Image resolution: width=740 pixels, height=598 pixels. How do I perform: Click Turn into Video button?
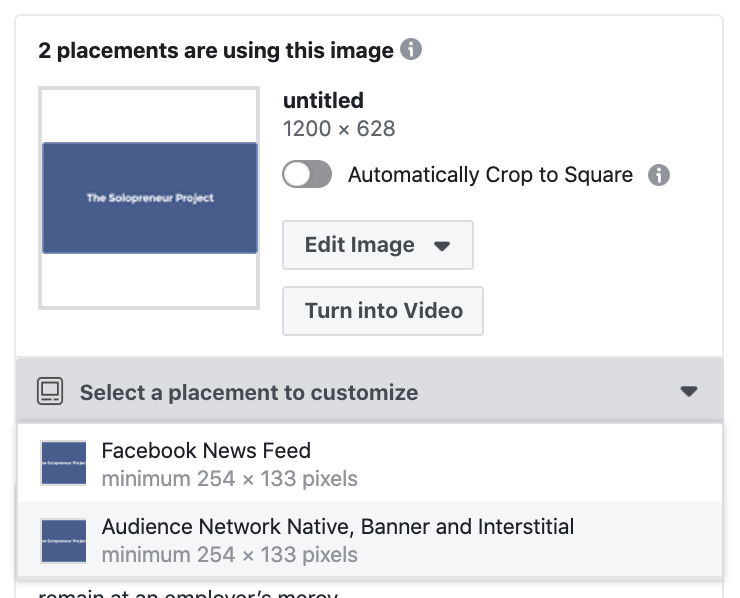383,311
